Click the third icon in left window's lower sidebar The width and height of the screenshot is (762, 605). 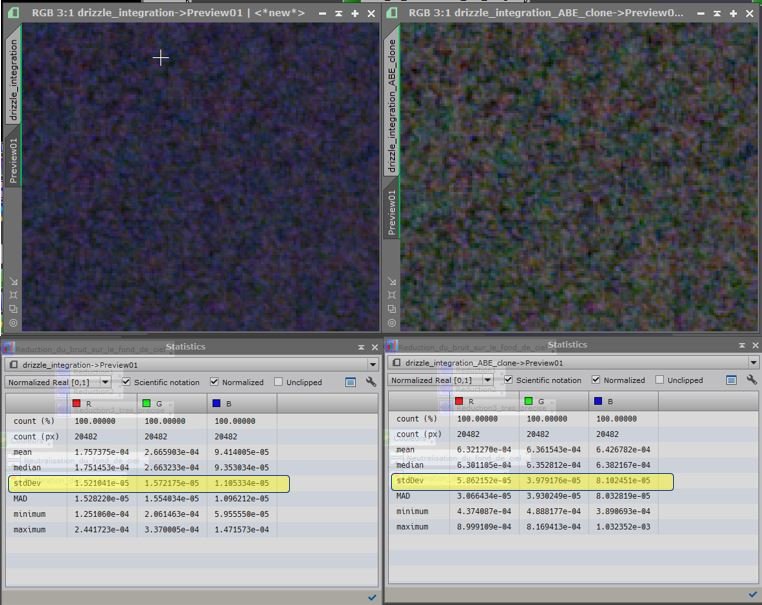pos(14,309)
